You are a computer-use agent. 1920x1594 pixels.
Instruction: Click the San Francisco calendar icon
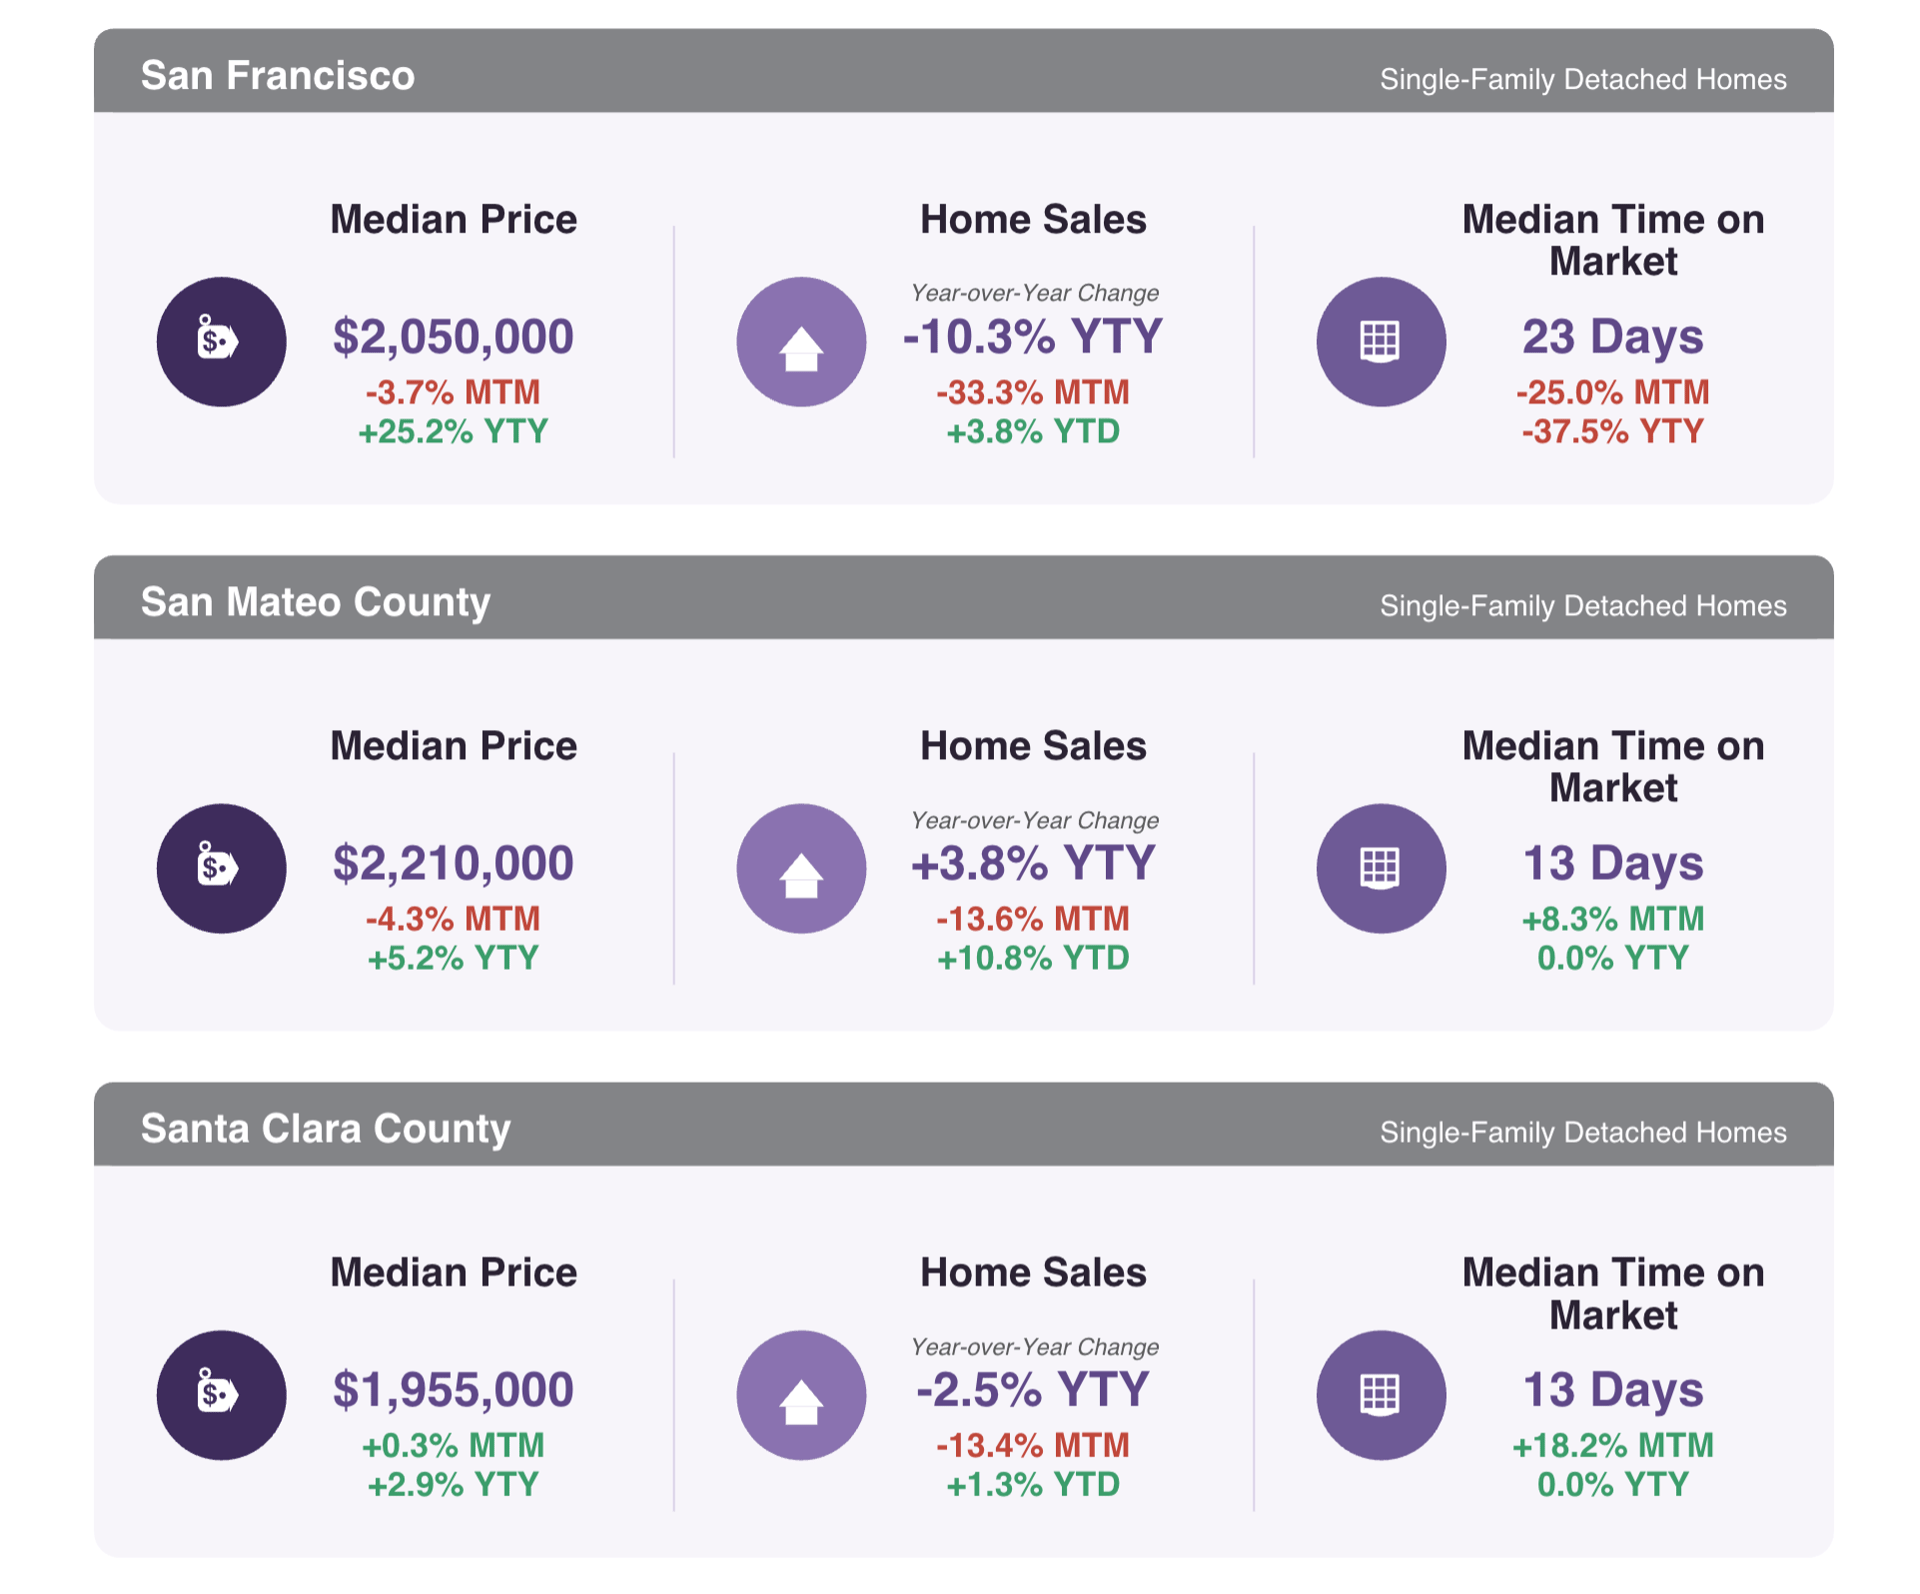1380,341
